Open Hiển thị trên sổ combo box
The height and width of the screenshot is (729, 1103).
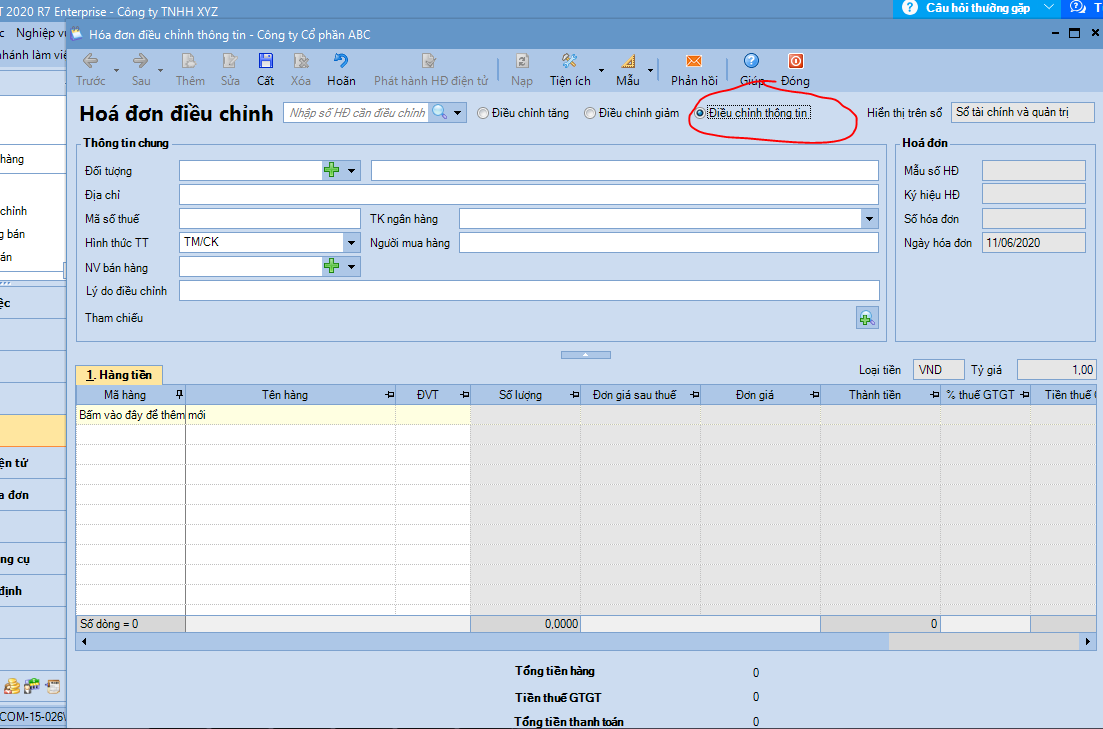tap(1022, 113)
